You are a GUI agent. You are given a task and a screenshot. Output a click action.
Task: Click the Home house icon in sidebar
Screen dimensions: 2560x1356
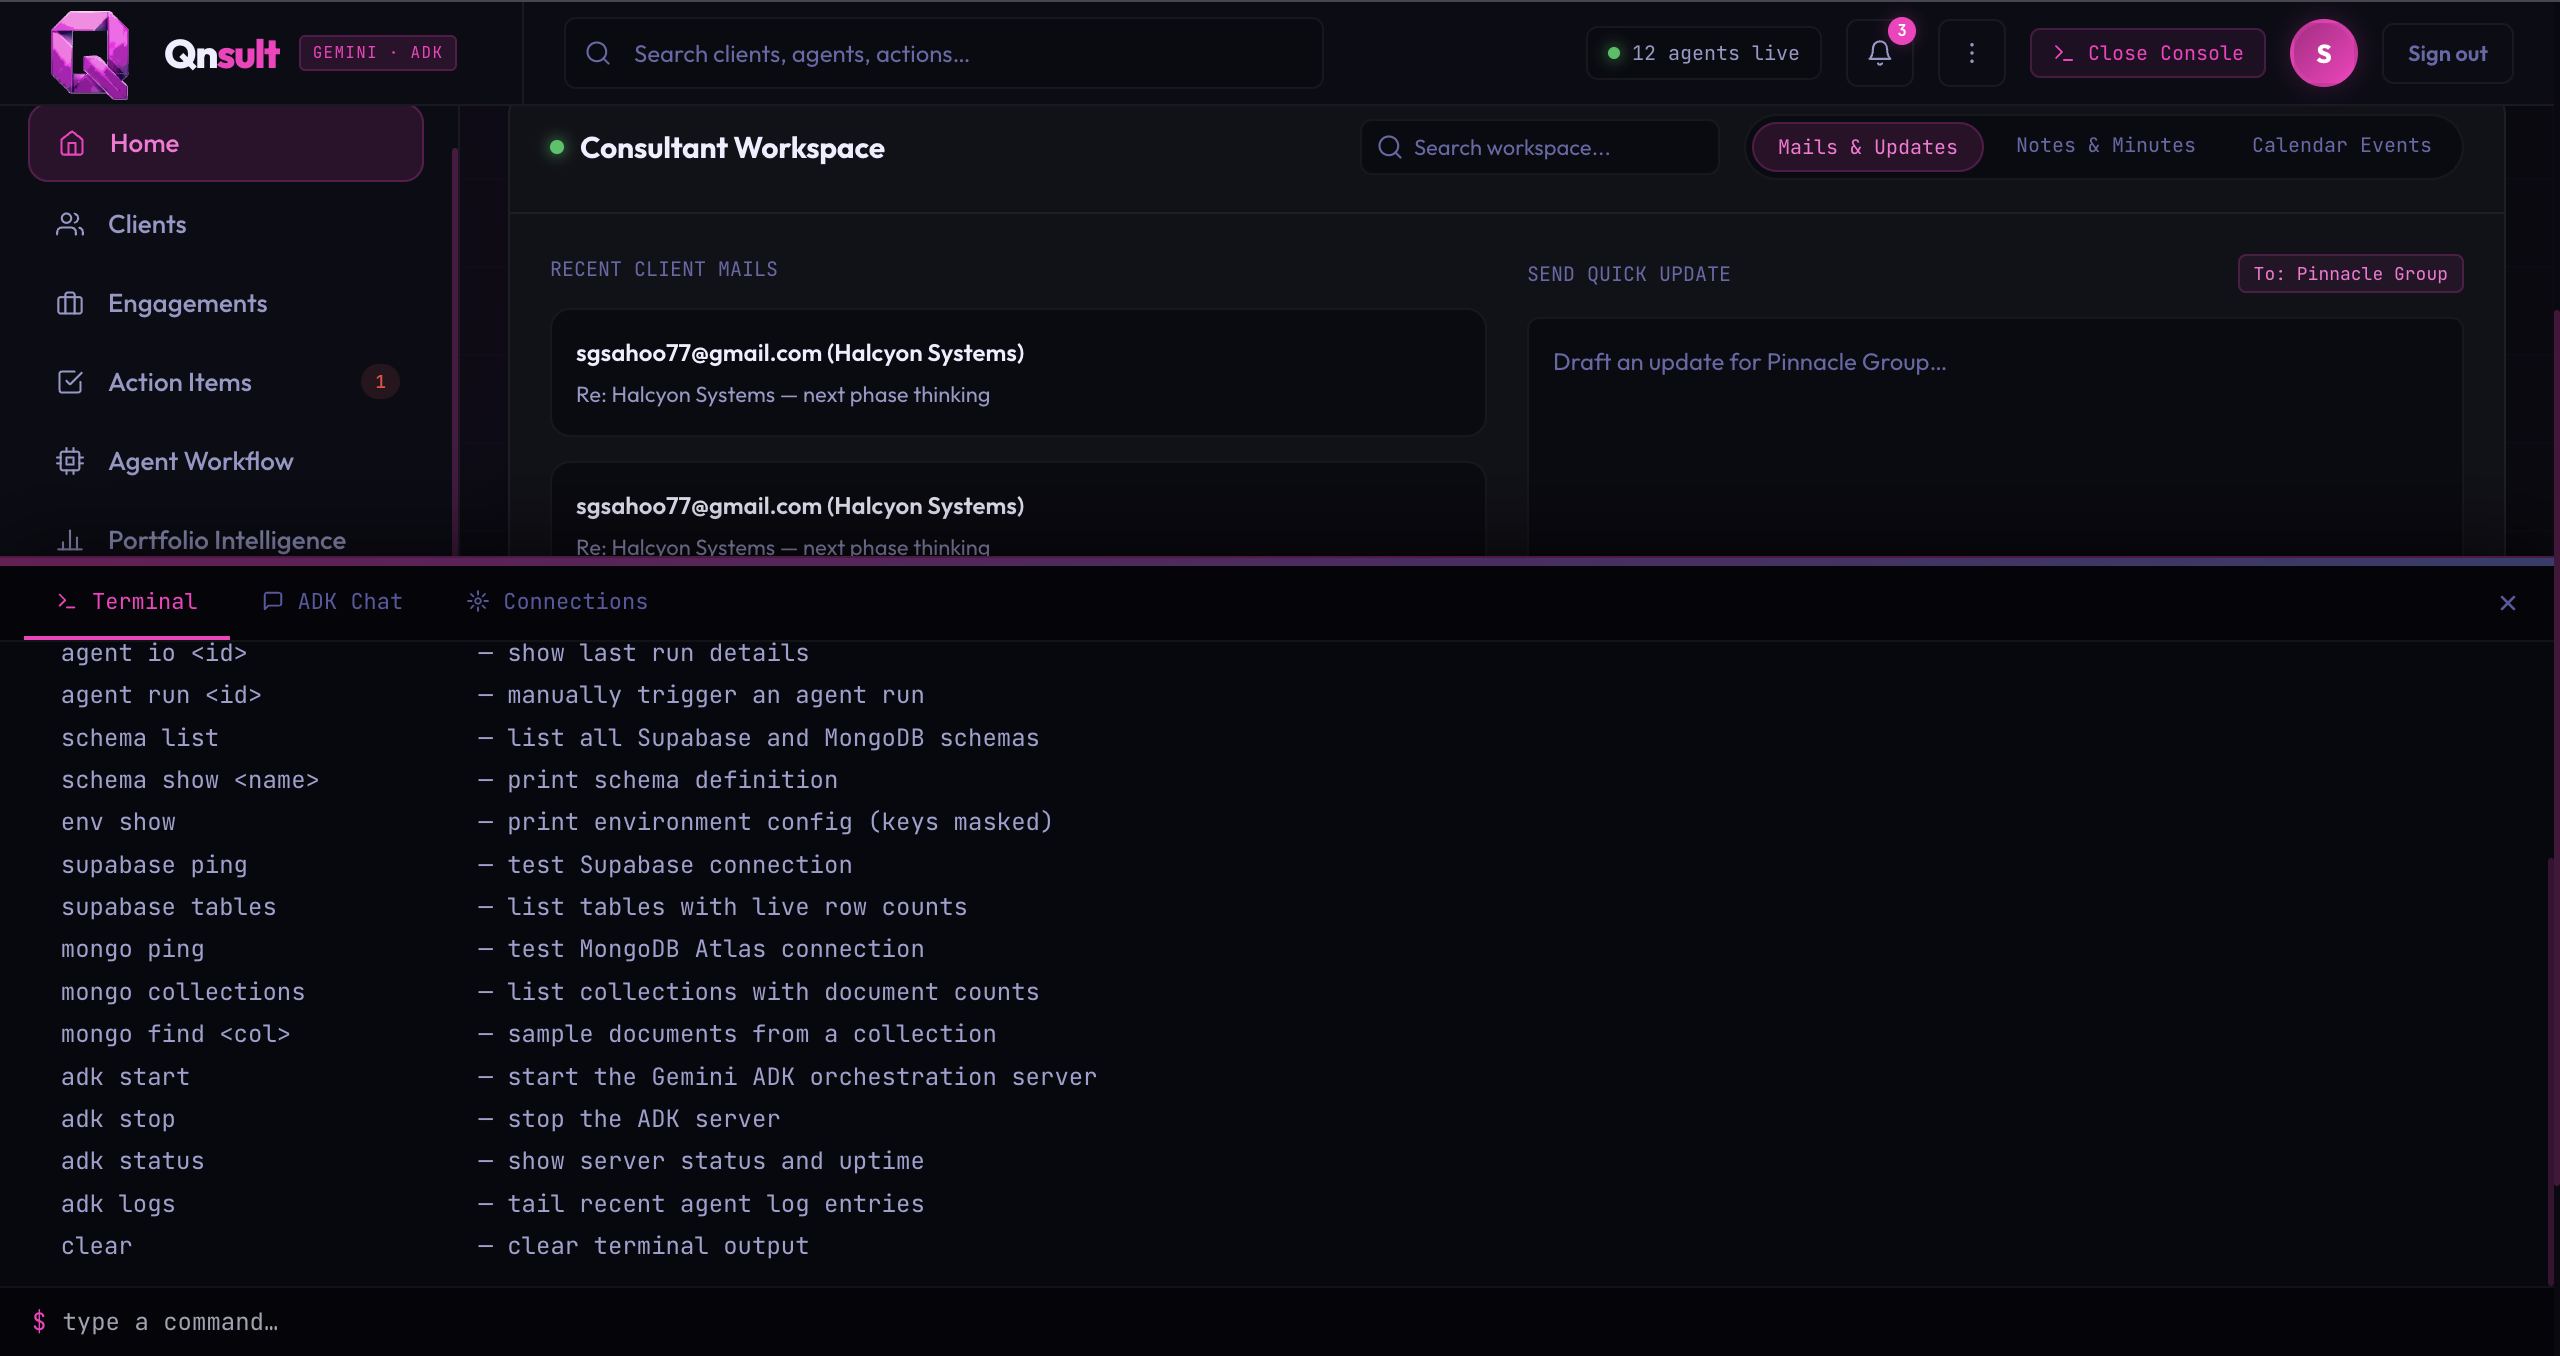tap(72, 143)
